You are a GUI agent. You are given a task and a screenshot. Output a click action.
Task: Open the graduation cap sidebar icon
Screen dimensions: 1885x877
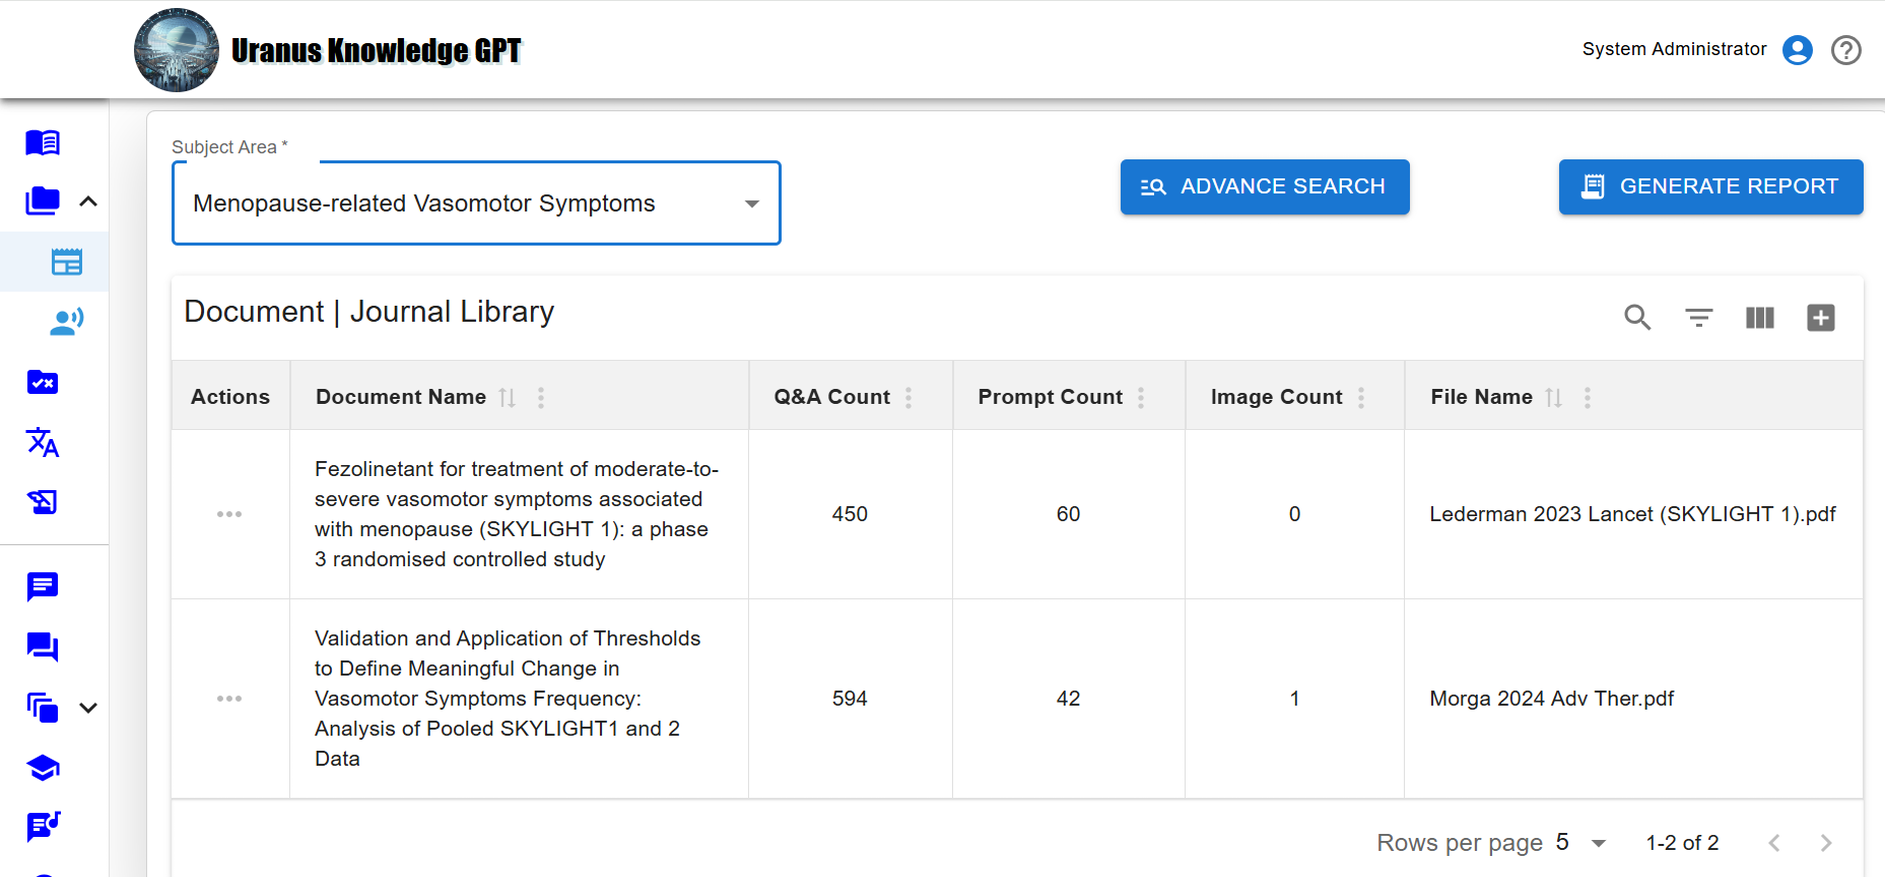click(x=42, y=768)
